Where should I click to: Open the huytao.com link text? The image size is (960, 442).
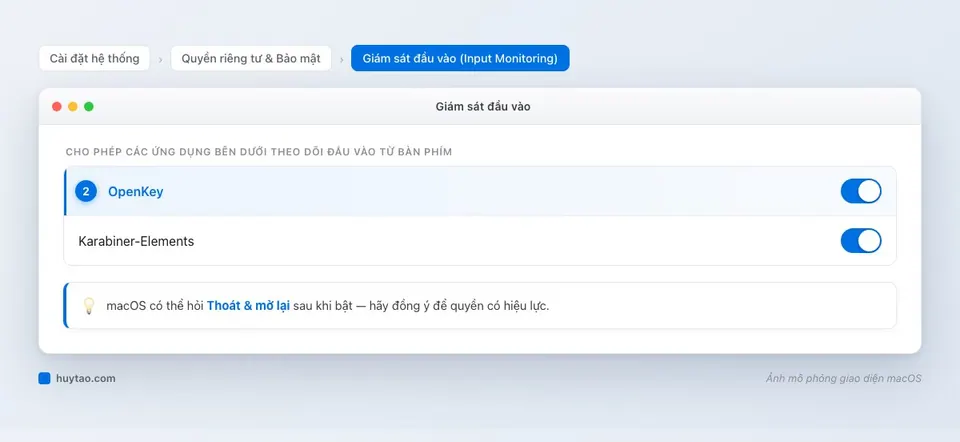coord(86,378)
